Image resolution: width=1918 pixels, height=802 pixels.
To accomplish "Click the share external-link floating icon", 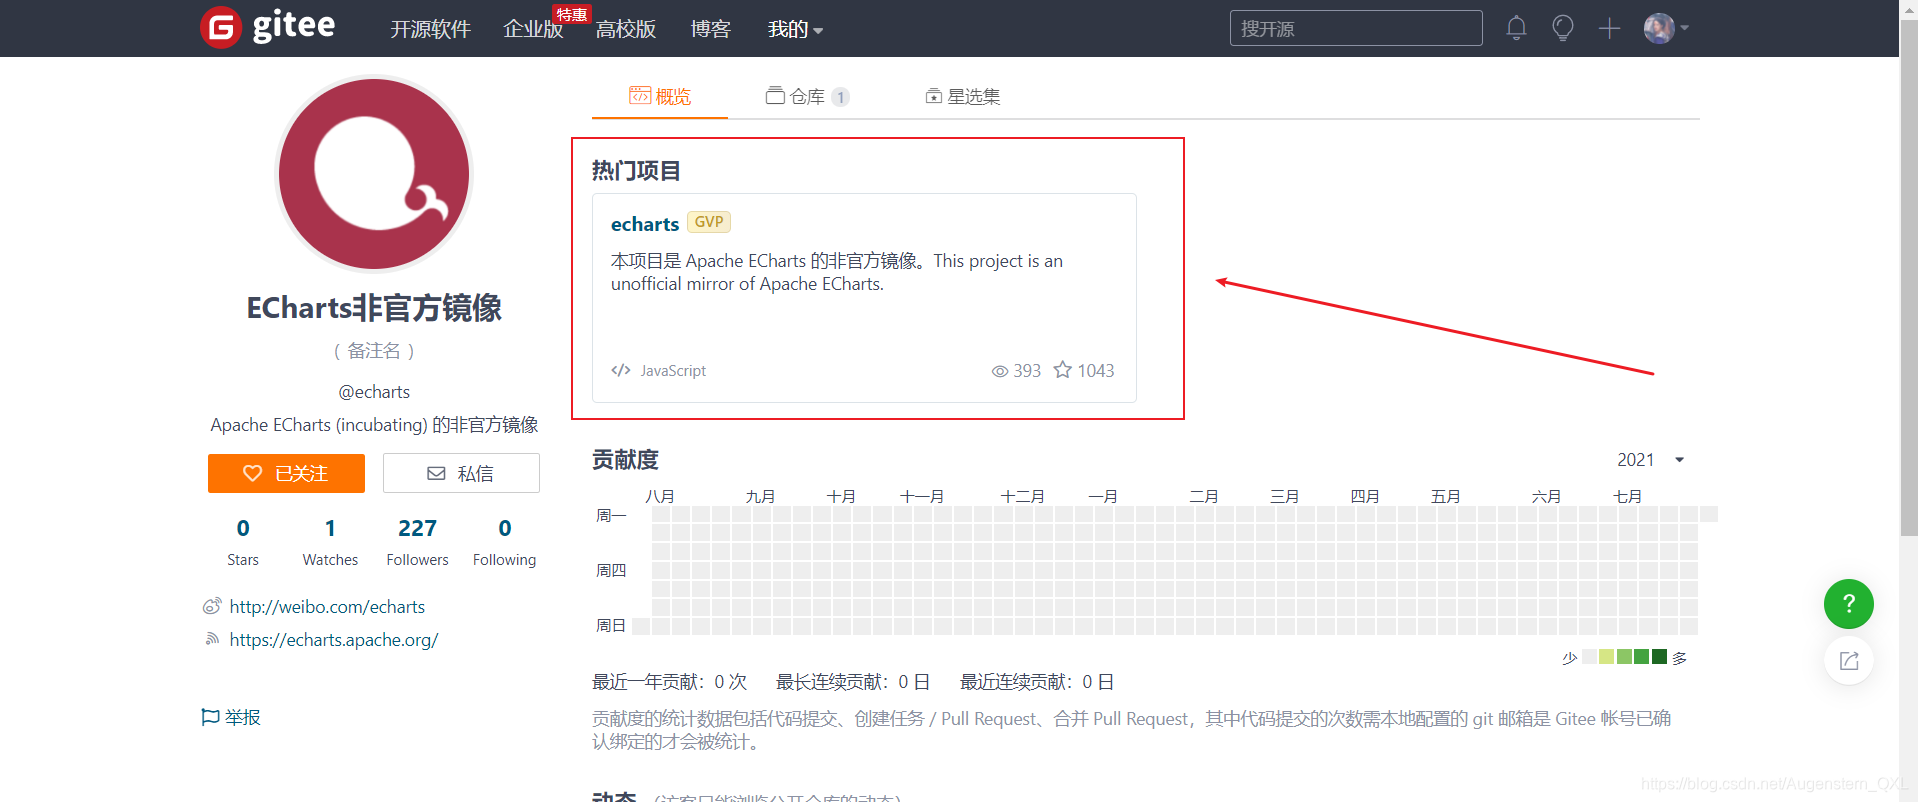I will 1848,660.
